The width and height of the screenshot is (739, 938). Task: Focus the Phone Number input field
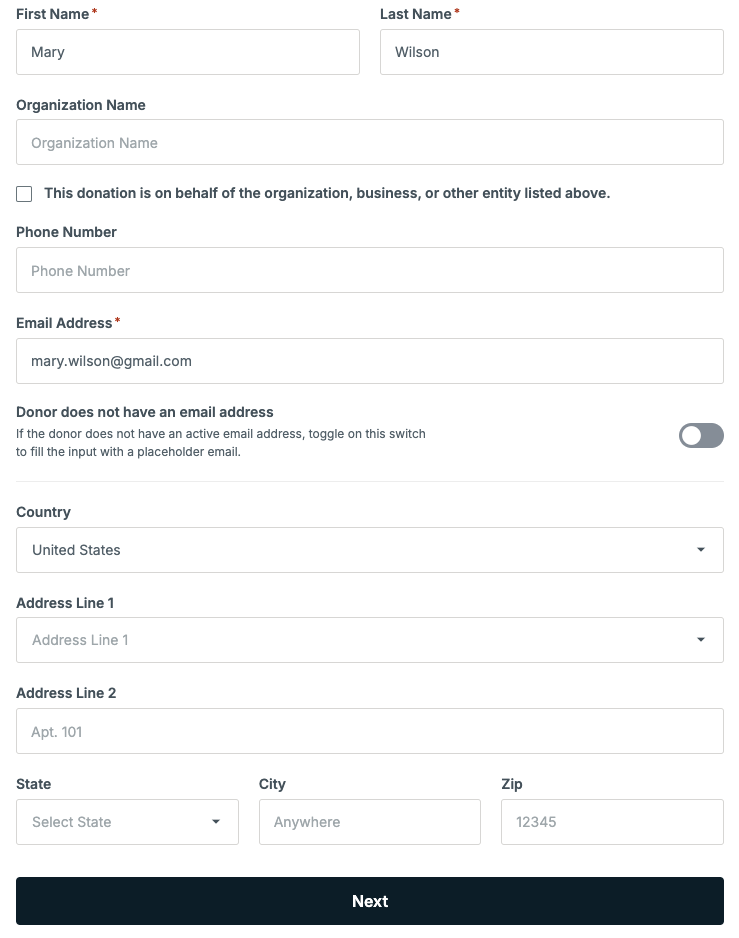[x=370, y=270]
